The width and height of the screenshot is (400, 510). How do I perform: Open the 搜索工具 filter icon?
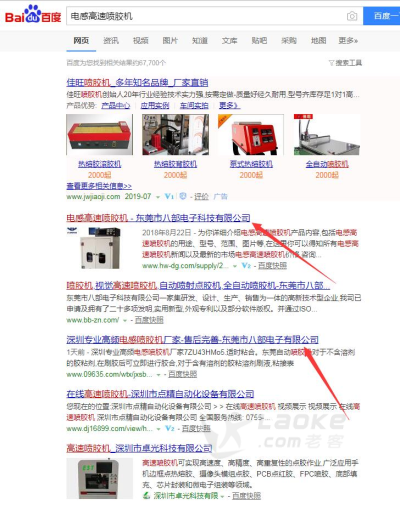coord(331,63)
